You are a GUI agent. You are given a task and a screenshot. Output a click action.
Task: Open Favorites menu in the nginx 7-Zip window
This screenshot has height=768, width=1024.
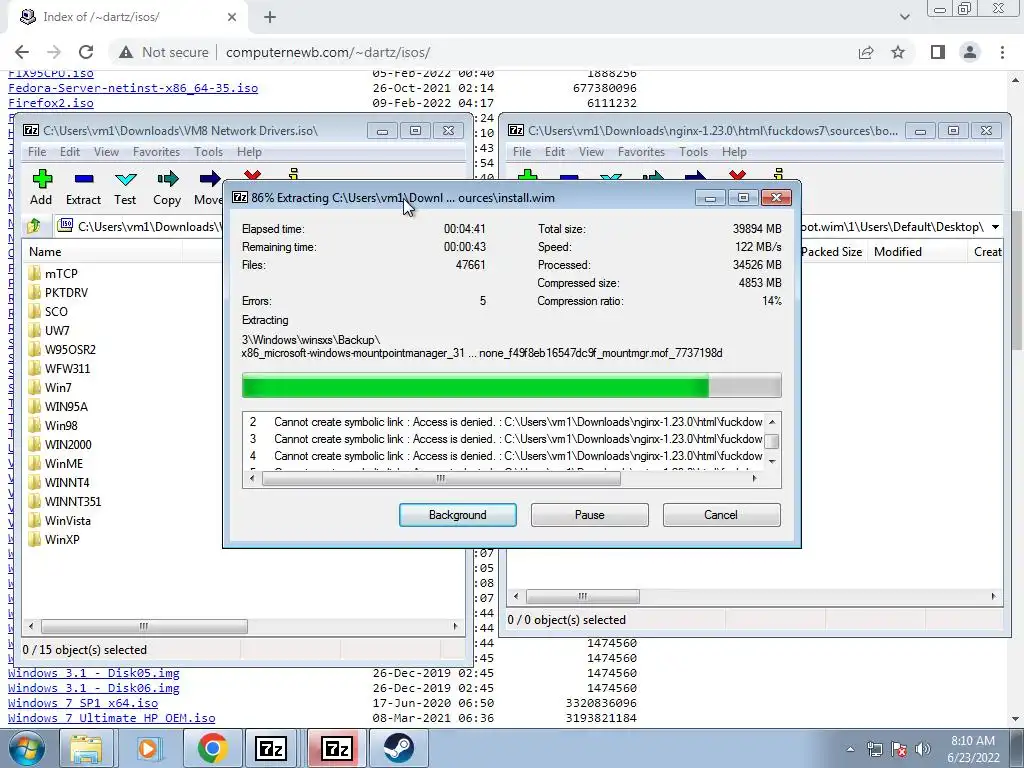point(641,152)
